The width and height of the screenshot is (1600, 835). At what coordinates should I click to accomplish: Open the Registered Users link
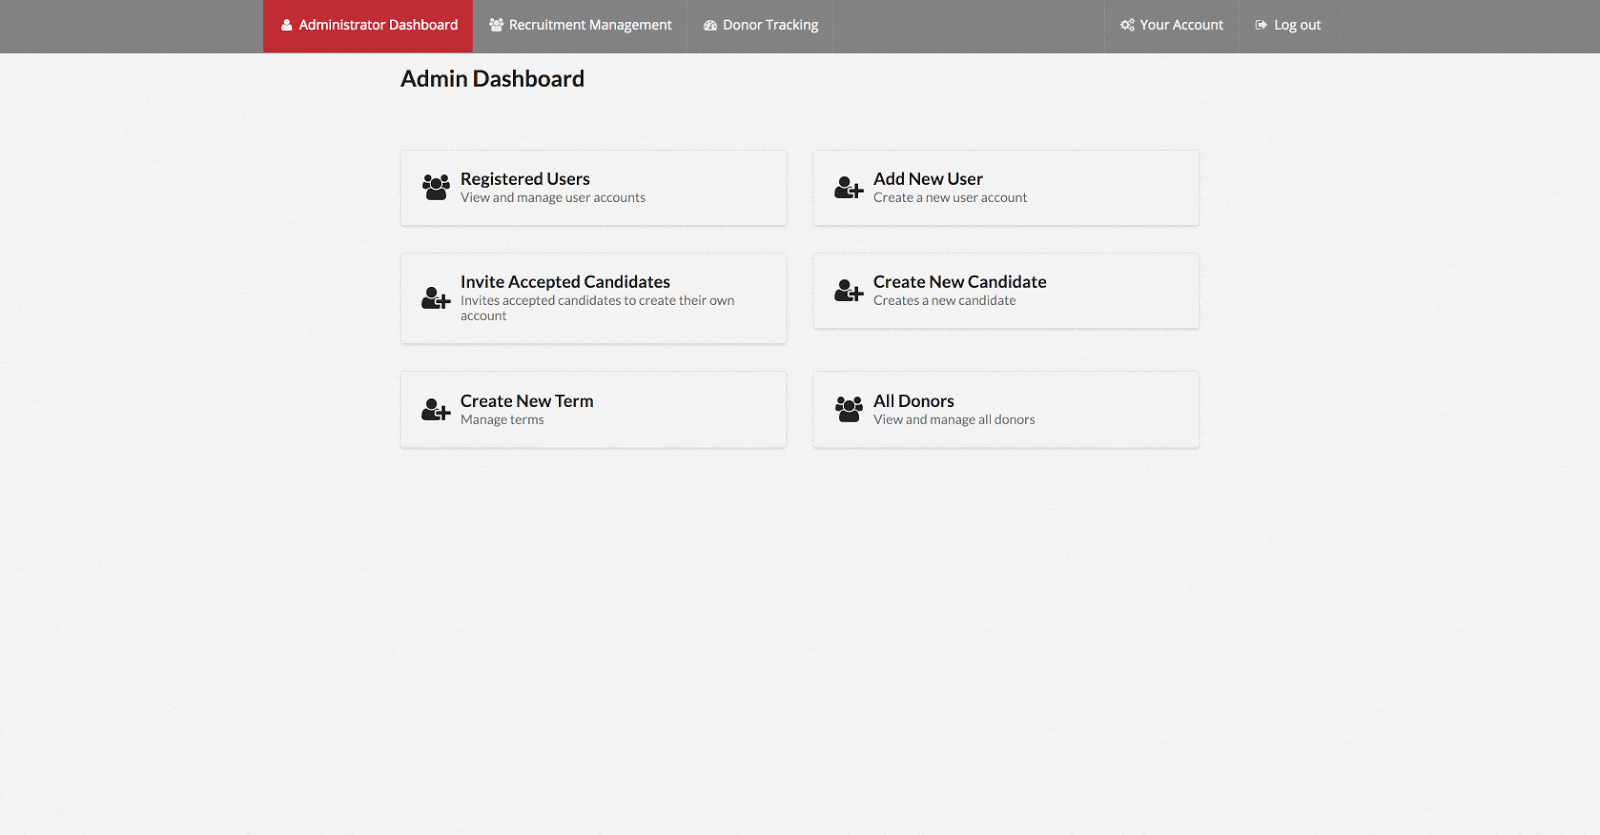(x=525, y=179)
